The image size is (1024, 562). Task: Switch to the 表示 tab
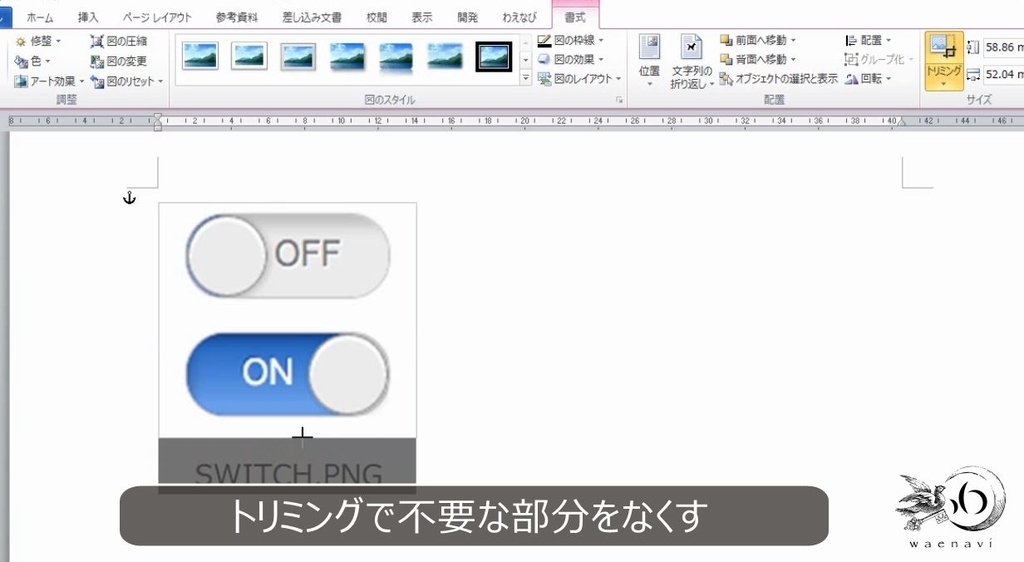[x=422, y=18]
